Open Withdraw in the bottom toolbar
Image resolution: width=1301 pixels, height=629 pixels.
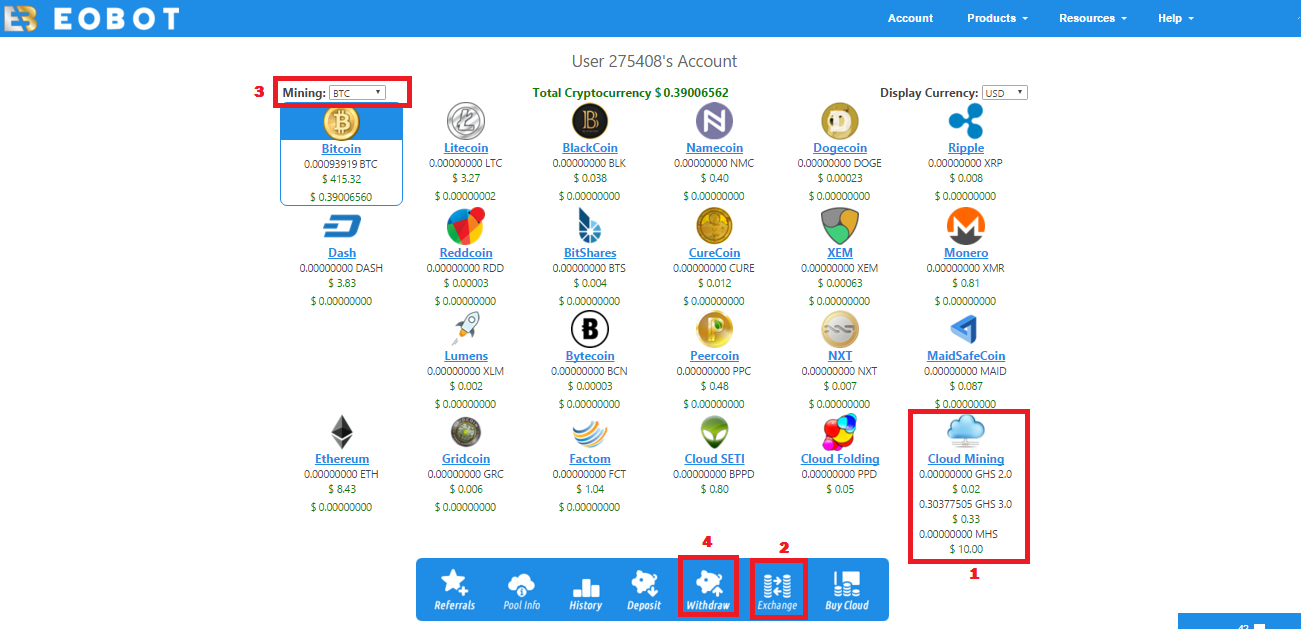(x=708, y=590)
